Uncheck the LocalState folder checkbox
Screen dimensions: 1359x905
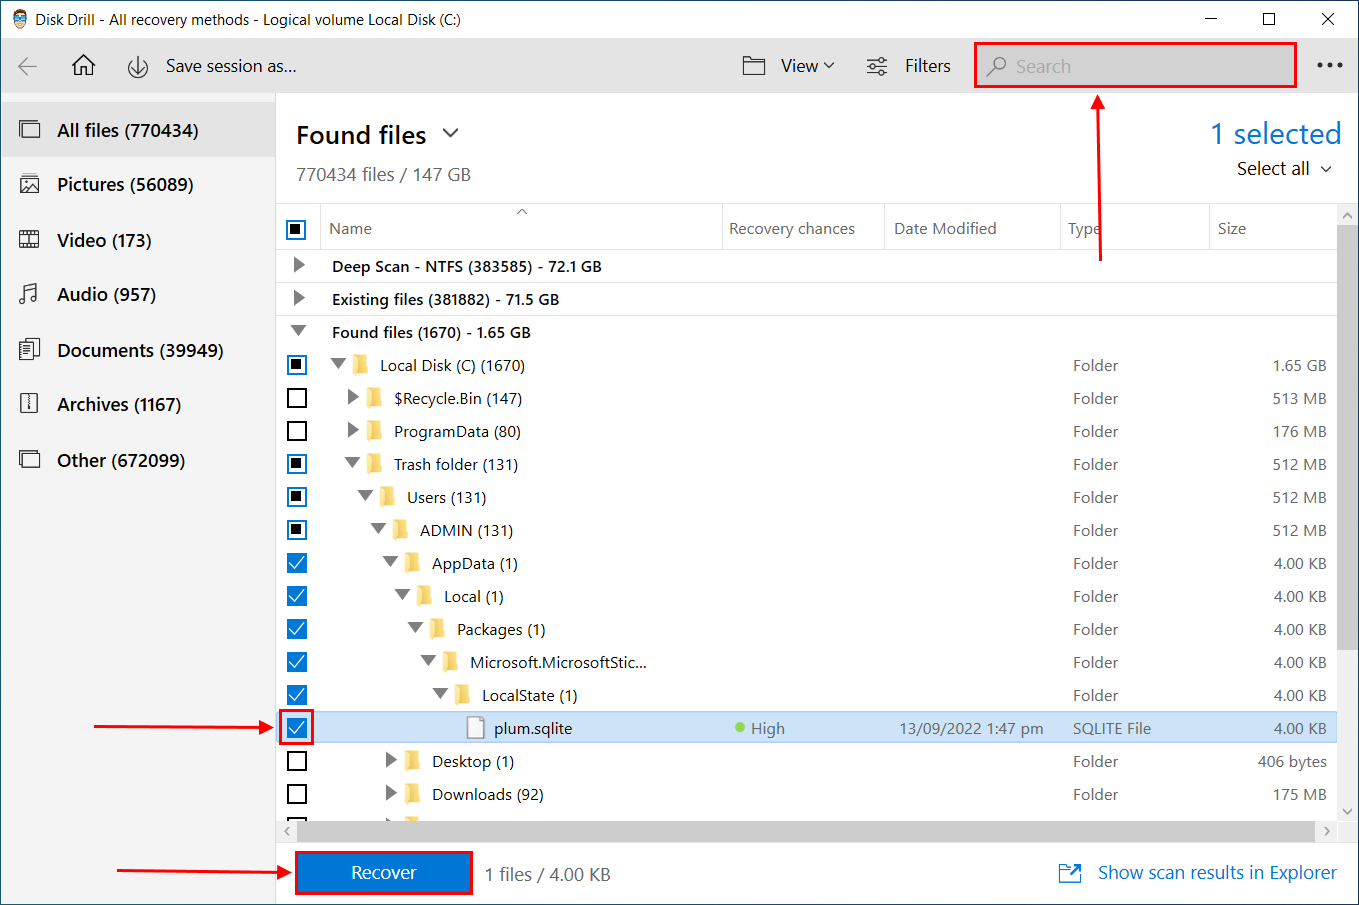297,695
